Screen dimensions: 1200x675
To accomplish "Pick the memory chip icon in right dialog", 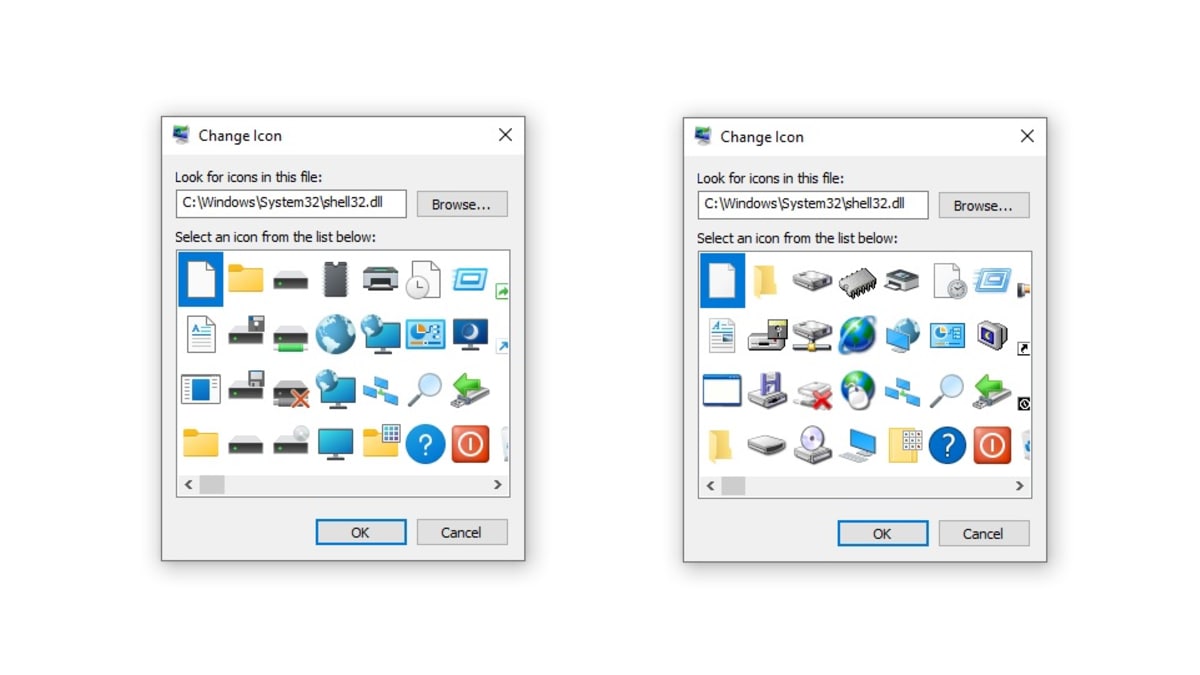I will (x=857, y=281).
